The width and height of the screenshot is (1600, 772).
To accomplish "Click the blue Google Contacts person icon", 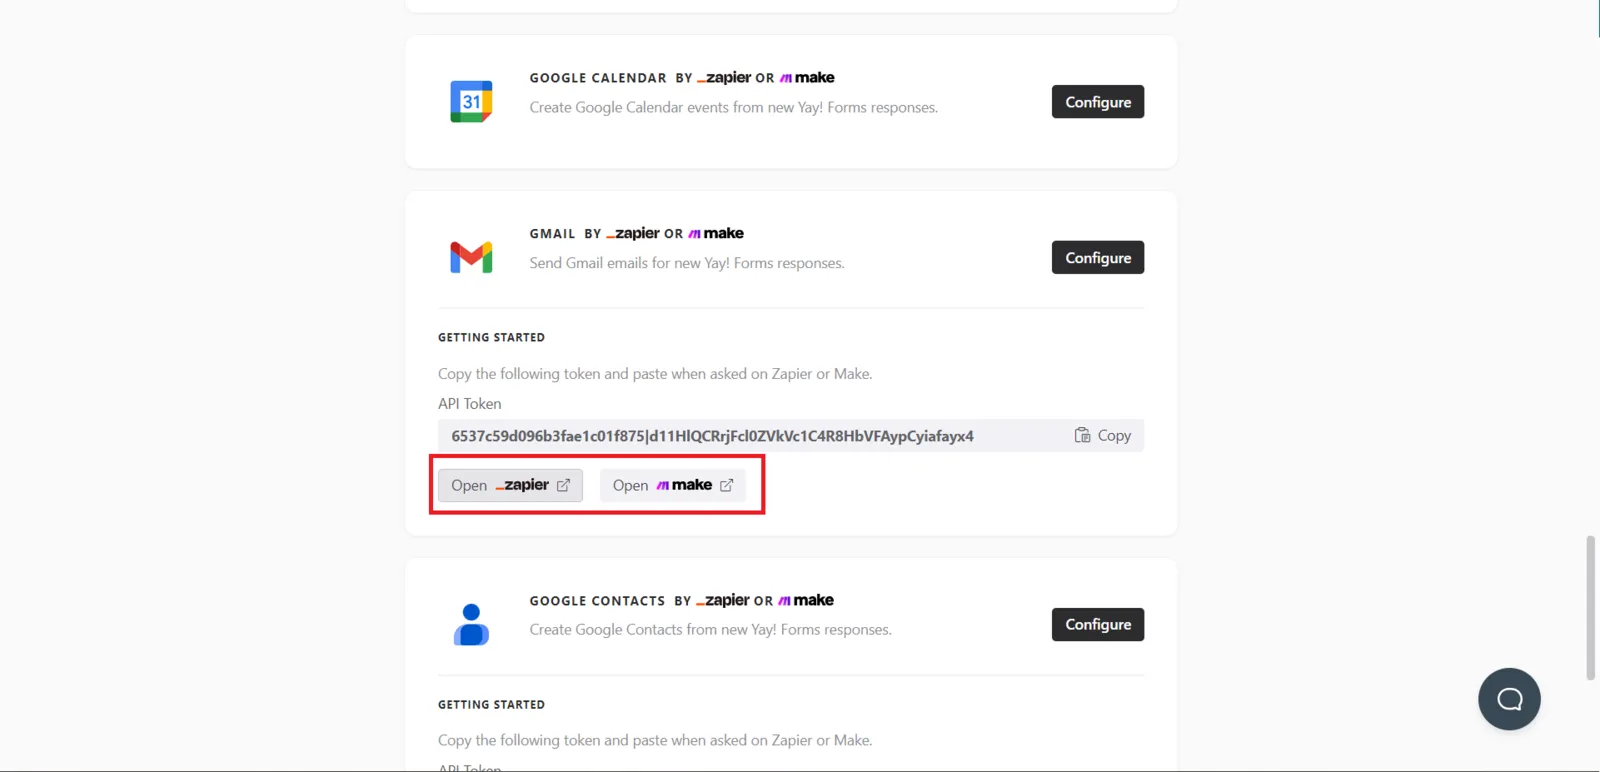I will [471, 625].
